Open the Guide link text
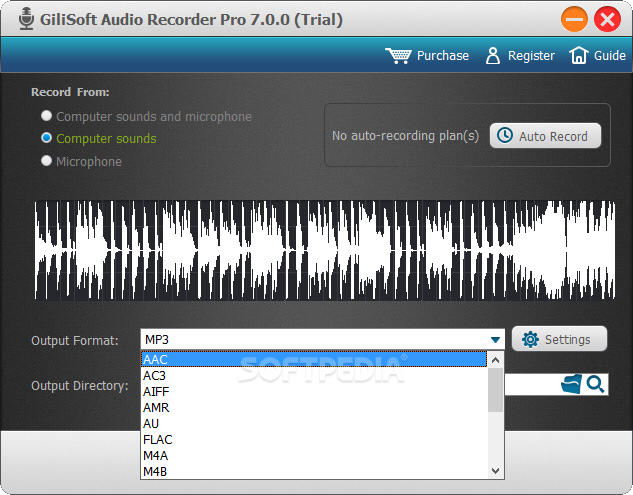The height and width of the screenshot is (495, 633). click(x=610, y=55)
